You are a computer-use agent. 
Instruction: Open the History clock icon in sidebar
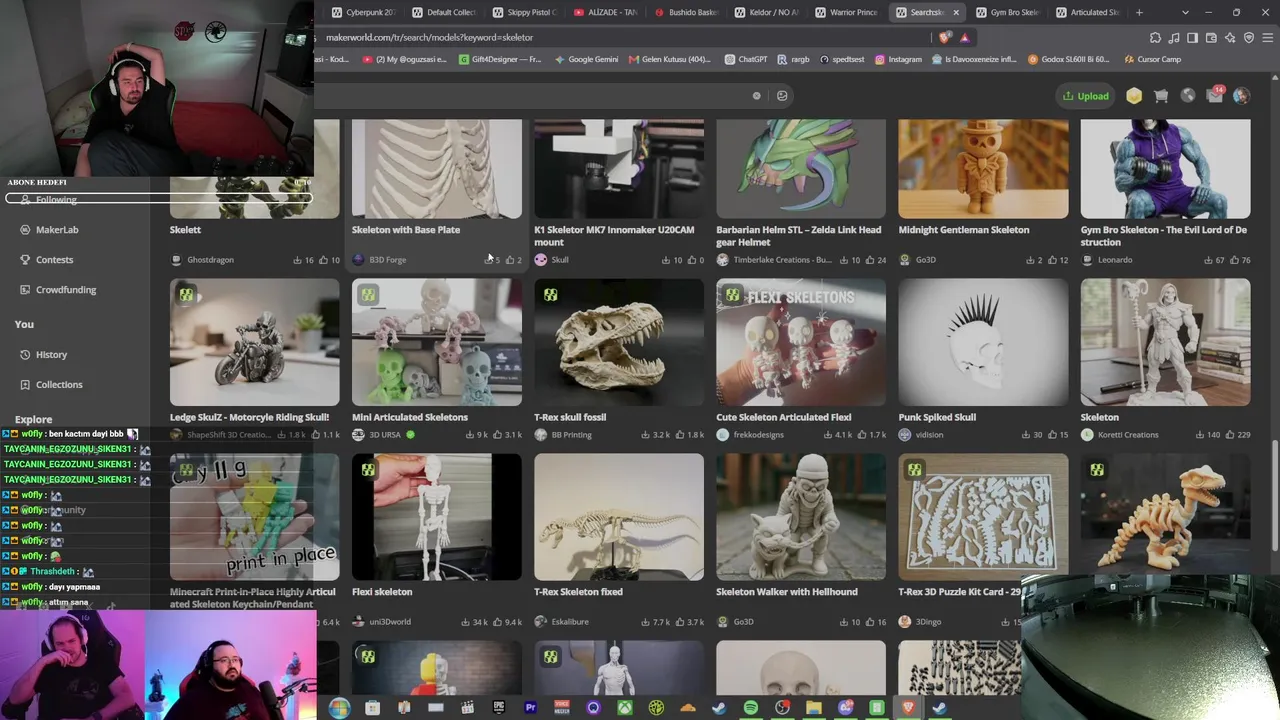(26, 355)
